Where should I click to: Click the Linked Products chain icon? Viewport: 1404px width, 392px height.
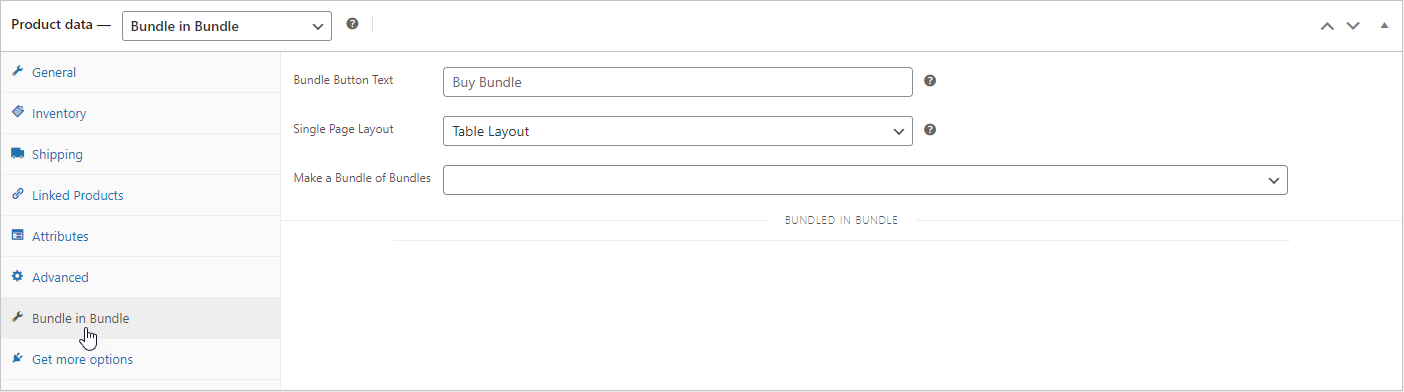[x=17, y=195]
